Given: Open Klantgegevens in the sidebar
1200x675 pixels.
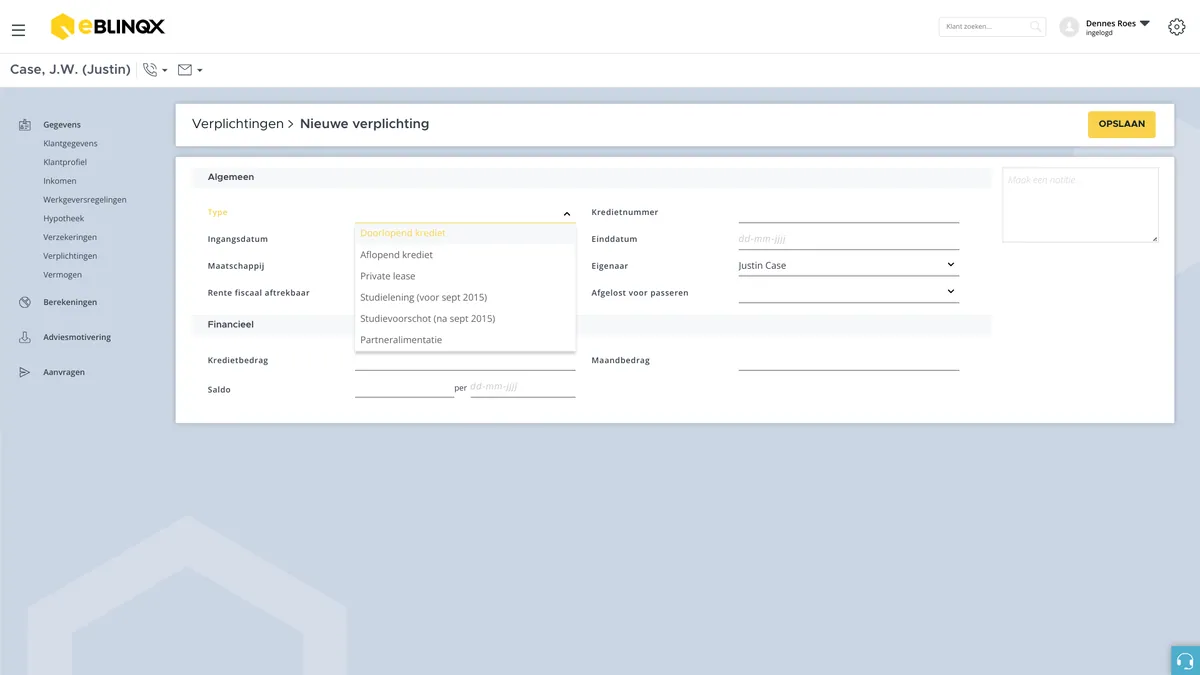Looking at the screenshot, I should pos(70,143).
